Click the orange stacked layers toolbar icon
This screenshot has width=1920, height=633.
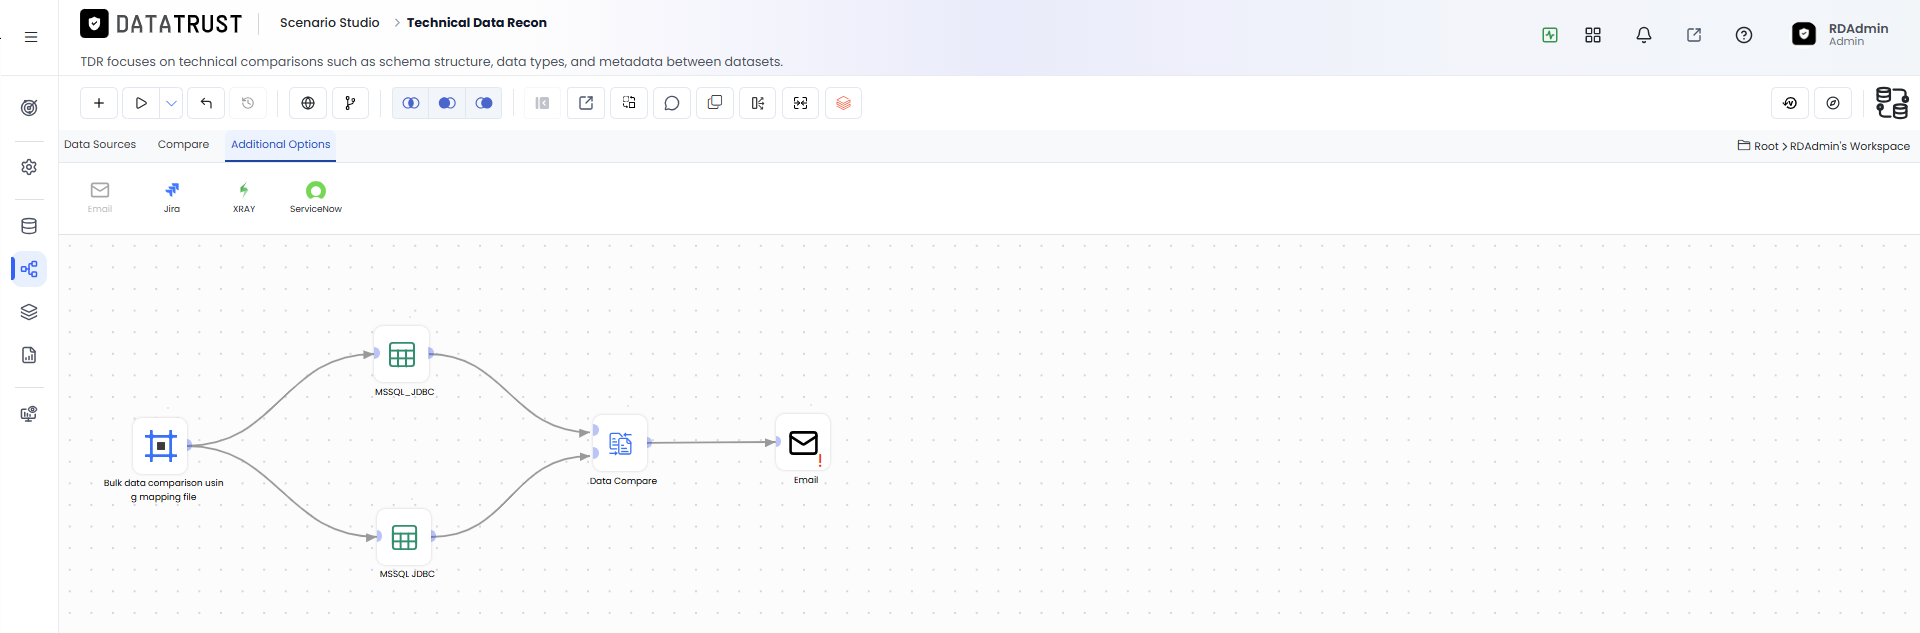coord(844,103)
